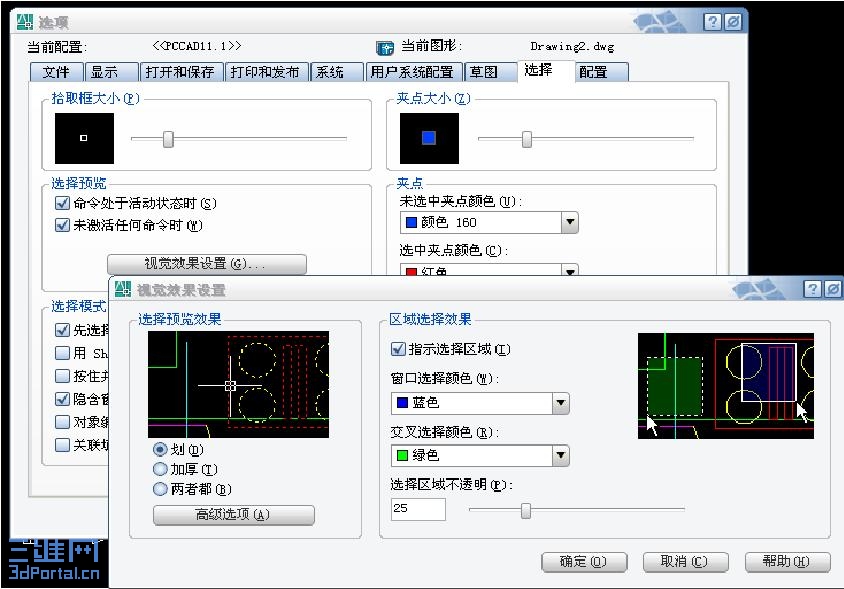Select the 划 radio button

coord(160,449)
